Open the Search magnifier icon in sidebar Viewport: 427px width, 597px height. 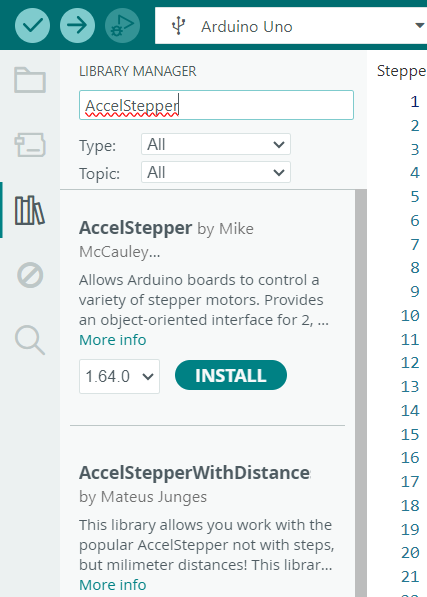point(30,340)
